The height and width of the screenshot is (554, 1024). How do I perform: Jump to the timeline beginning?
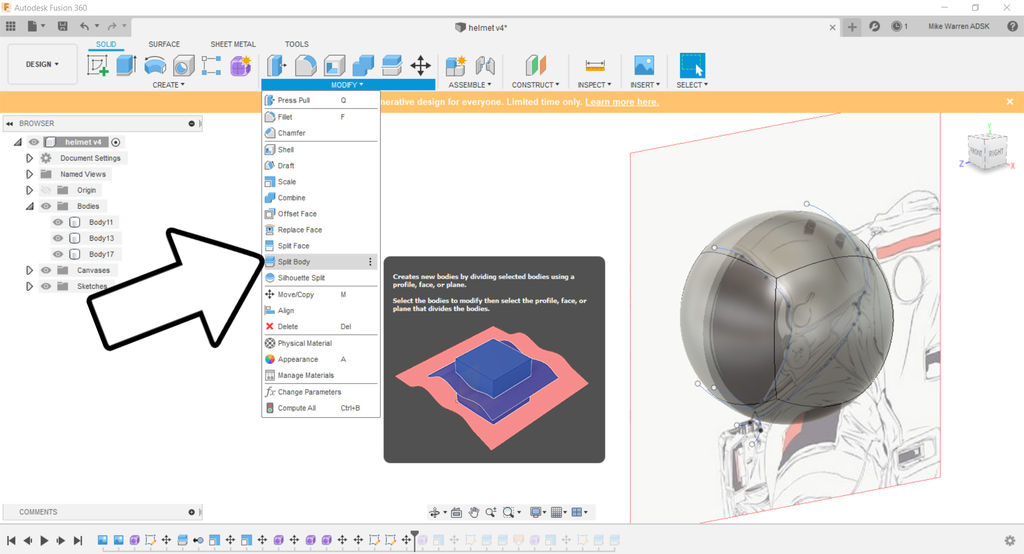click(x=11, y=540)
